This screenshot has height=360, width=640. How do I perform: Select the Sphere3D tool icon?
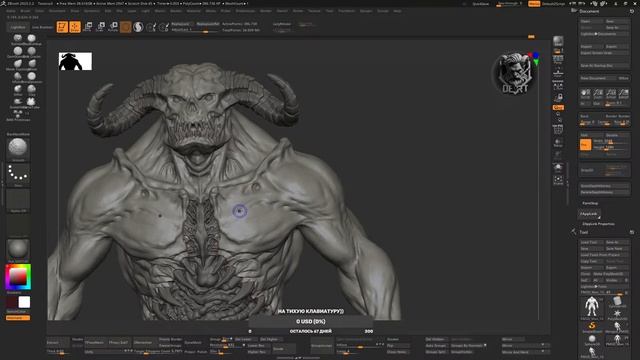[592, 340]
